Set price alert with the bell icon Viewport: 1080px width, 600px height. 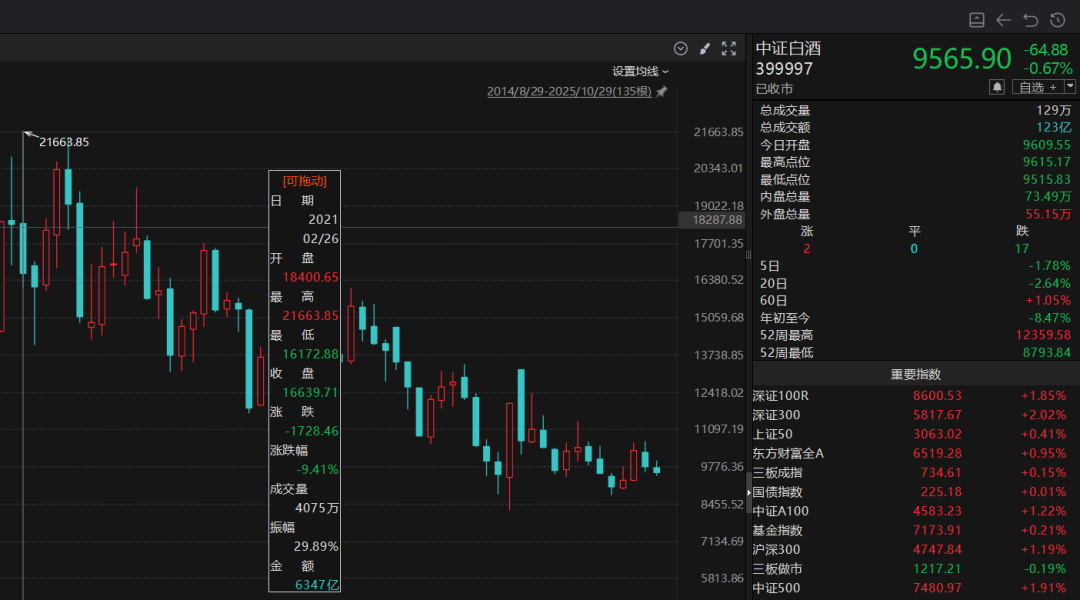(x=997, y=87)
